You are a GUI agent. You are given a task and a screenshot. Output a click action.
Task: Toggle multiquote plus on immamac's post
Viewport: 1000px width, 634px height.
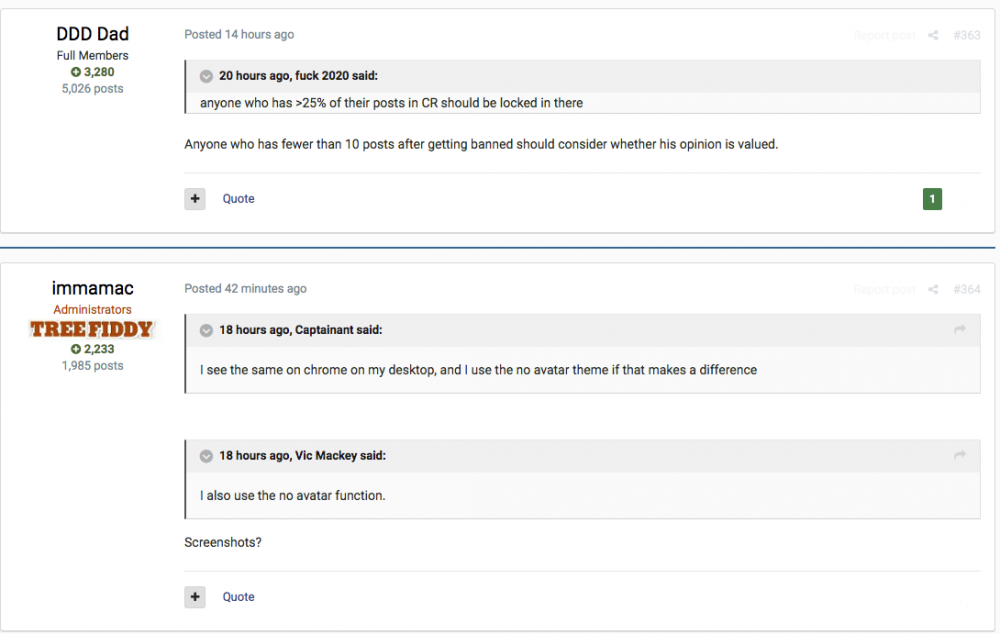(x=195, y=597)
